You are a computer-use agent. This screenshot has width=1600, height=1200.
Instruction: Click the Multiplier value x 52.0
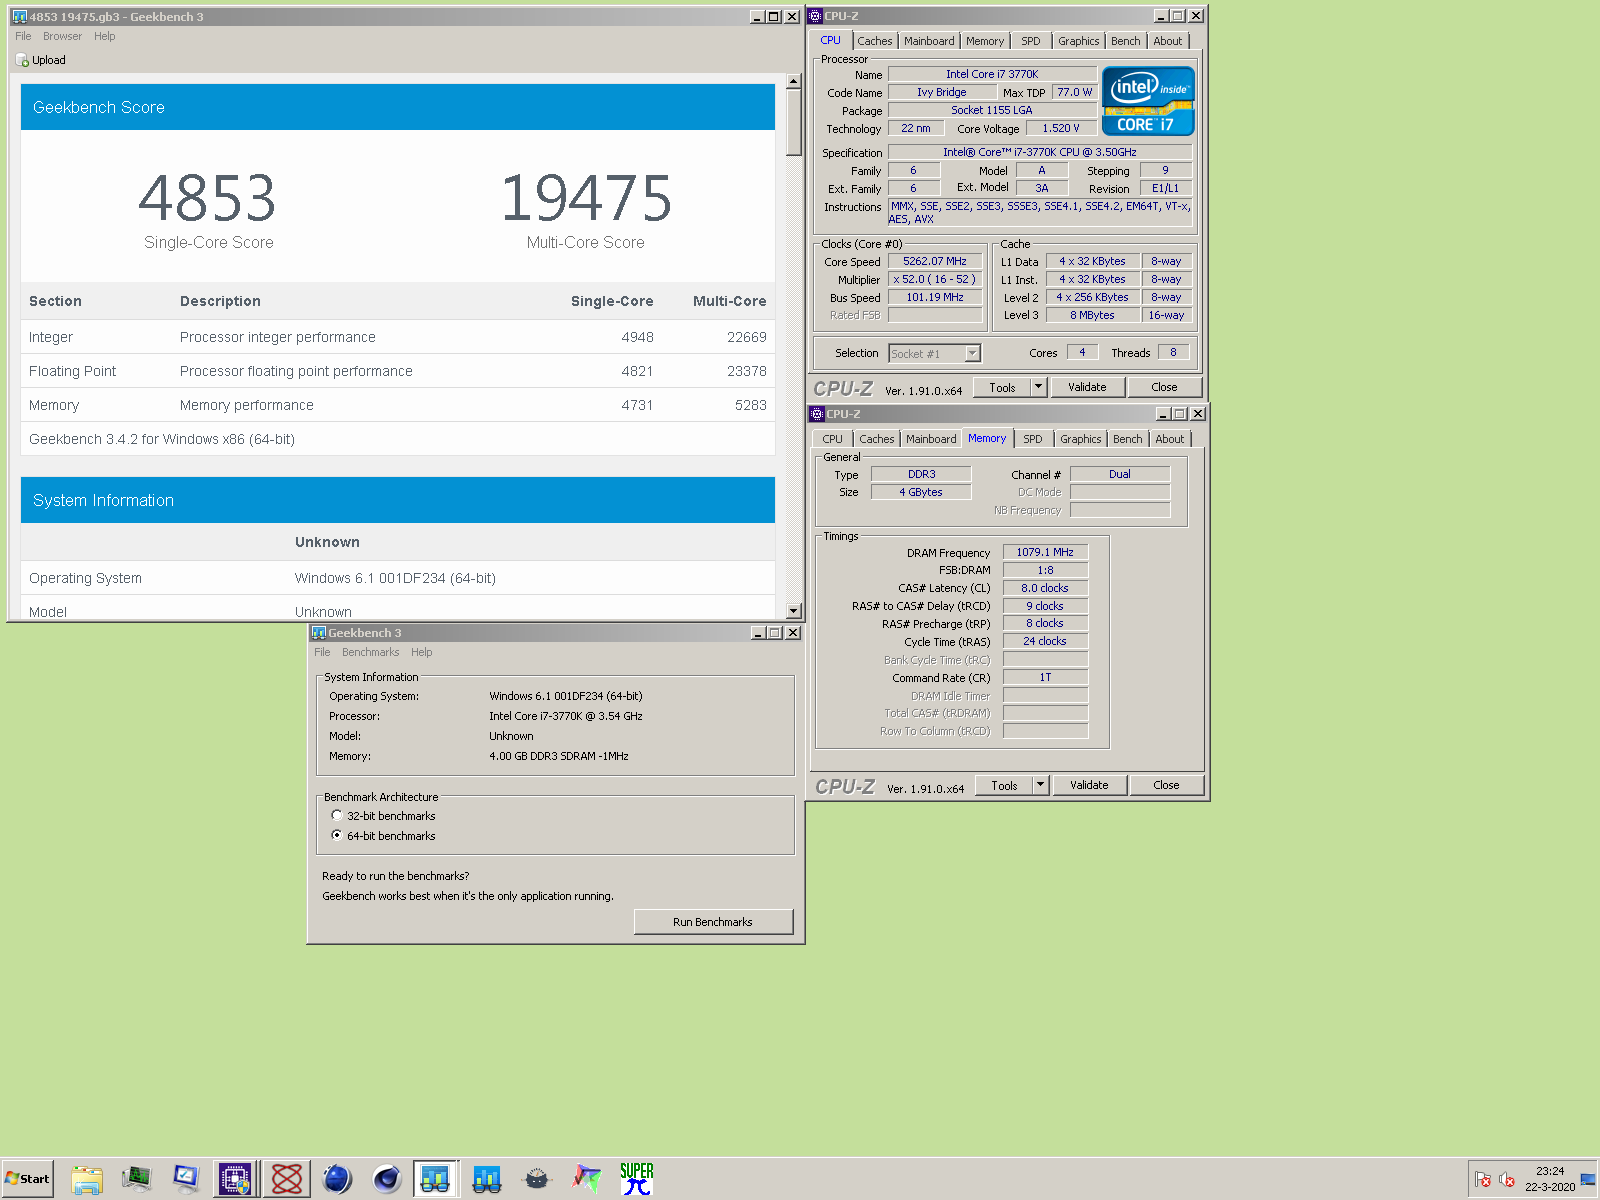coord(935,279)
